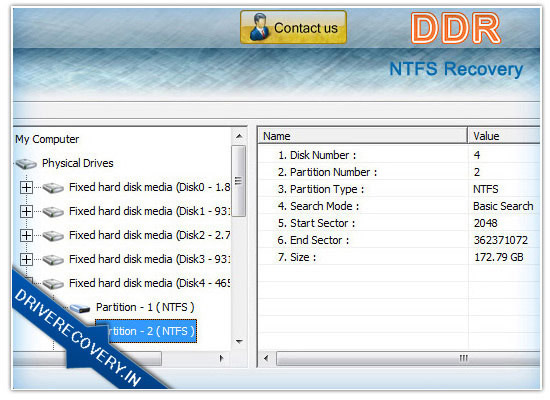Click the Name column header
Viewport: 550px width, 400px height.
click(x=363, y=136)
